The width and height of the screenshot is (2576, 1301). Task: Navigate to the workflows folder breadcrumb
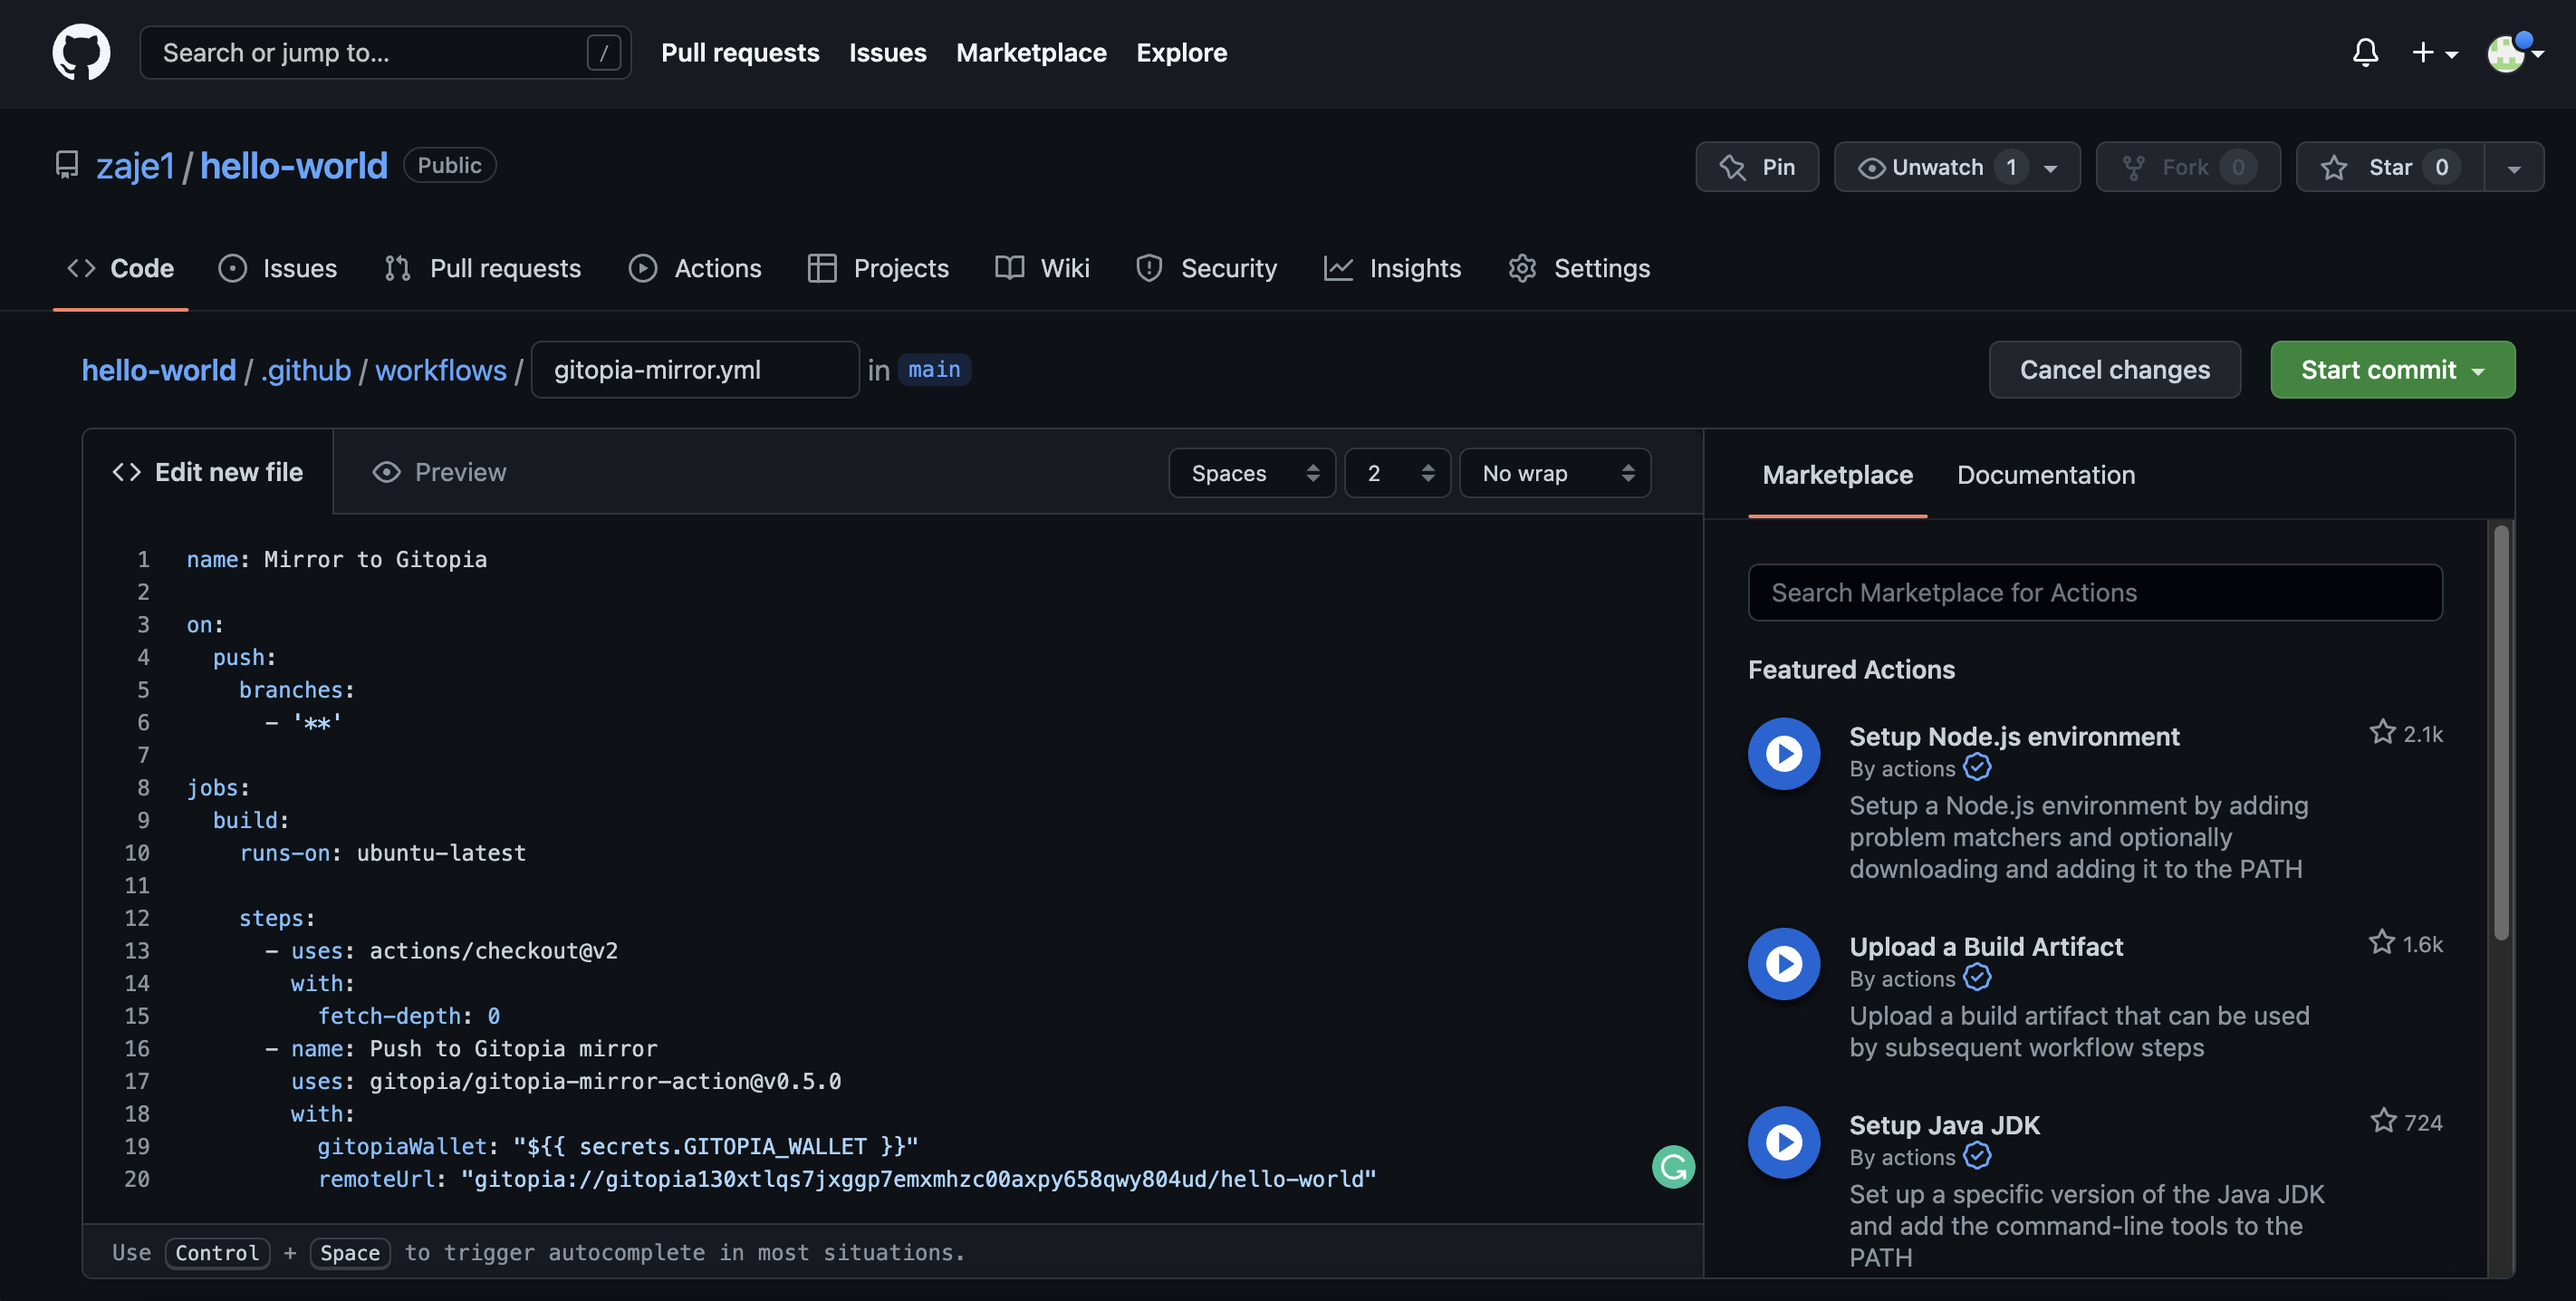click(x=441, y=369)
